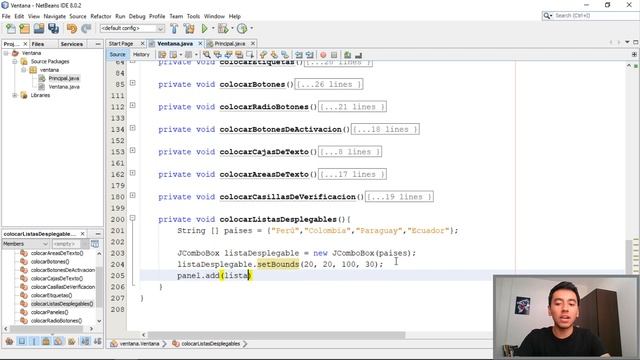640x360 pixels.
Task: Click the Find Previous Occurrence icon
Action: pos(218,55)
